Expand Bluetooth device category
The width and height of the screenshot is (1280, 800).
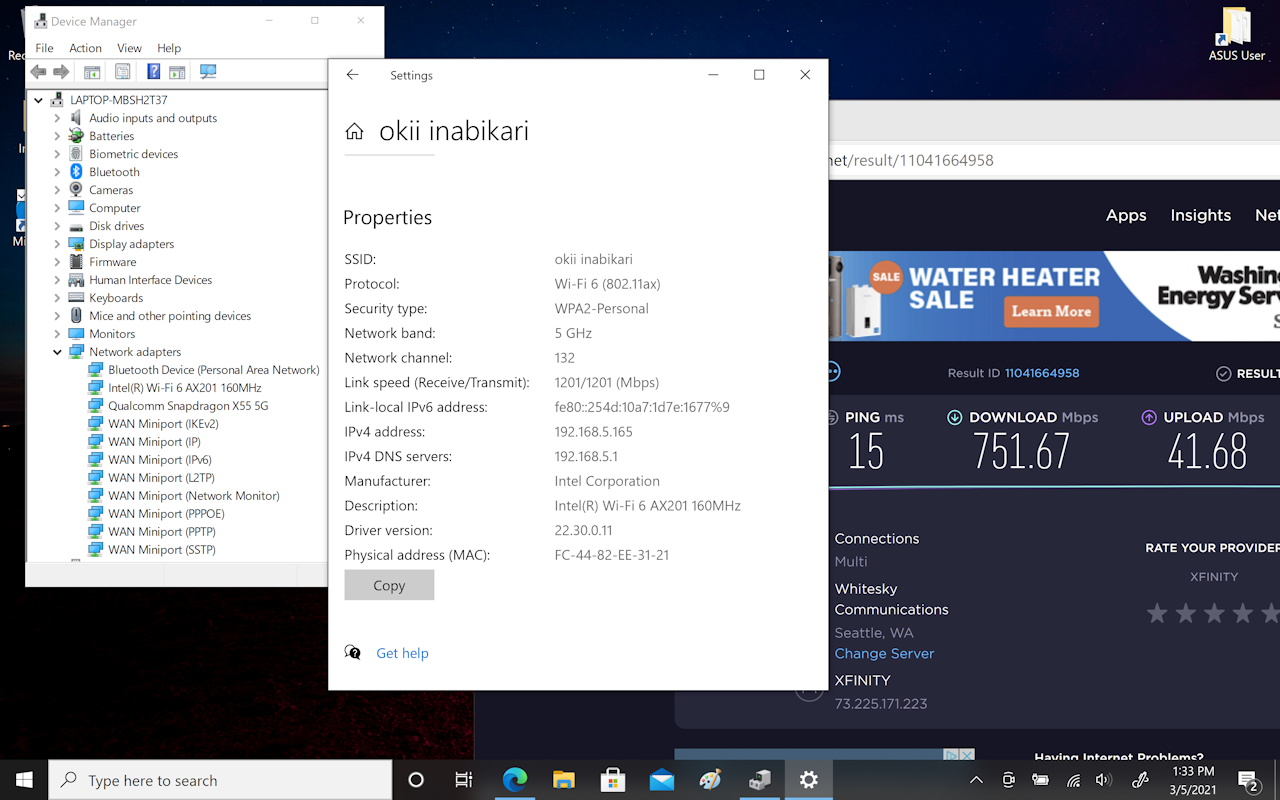pos(57,172)
